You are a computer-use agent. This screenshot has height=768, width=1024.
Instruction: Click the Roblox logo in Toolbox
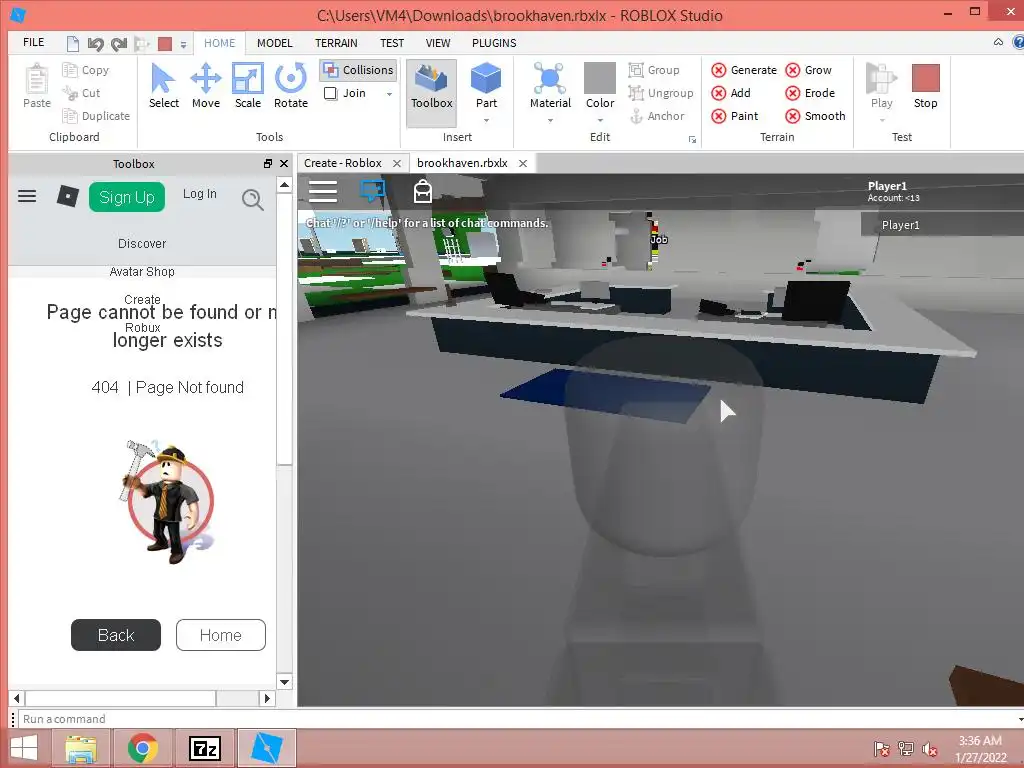tap(67, 196)
